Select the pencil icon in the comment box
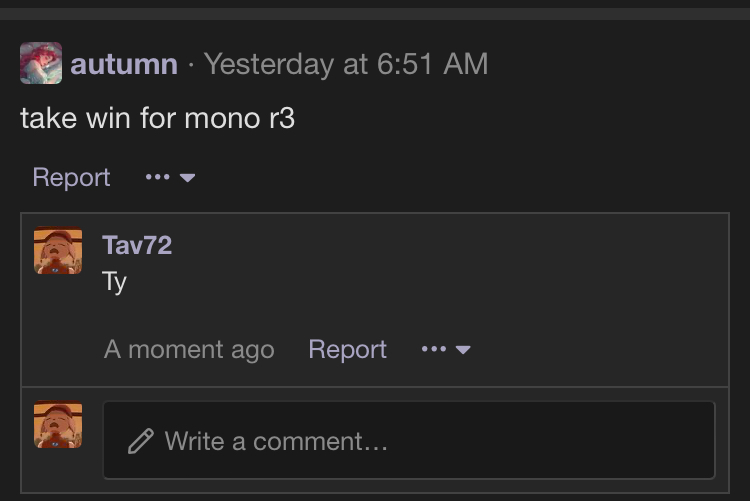 [x=141, y=441]
